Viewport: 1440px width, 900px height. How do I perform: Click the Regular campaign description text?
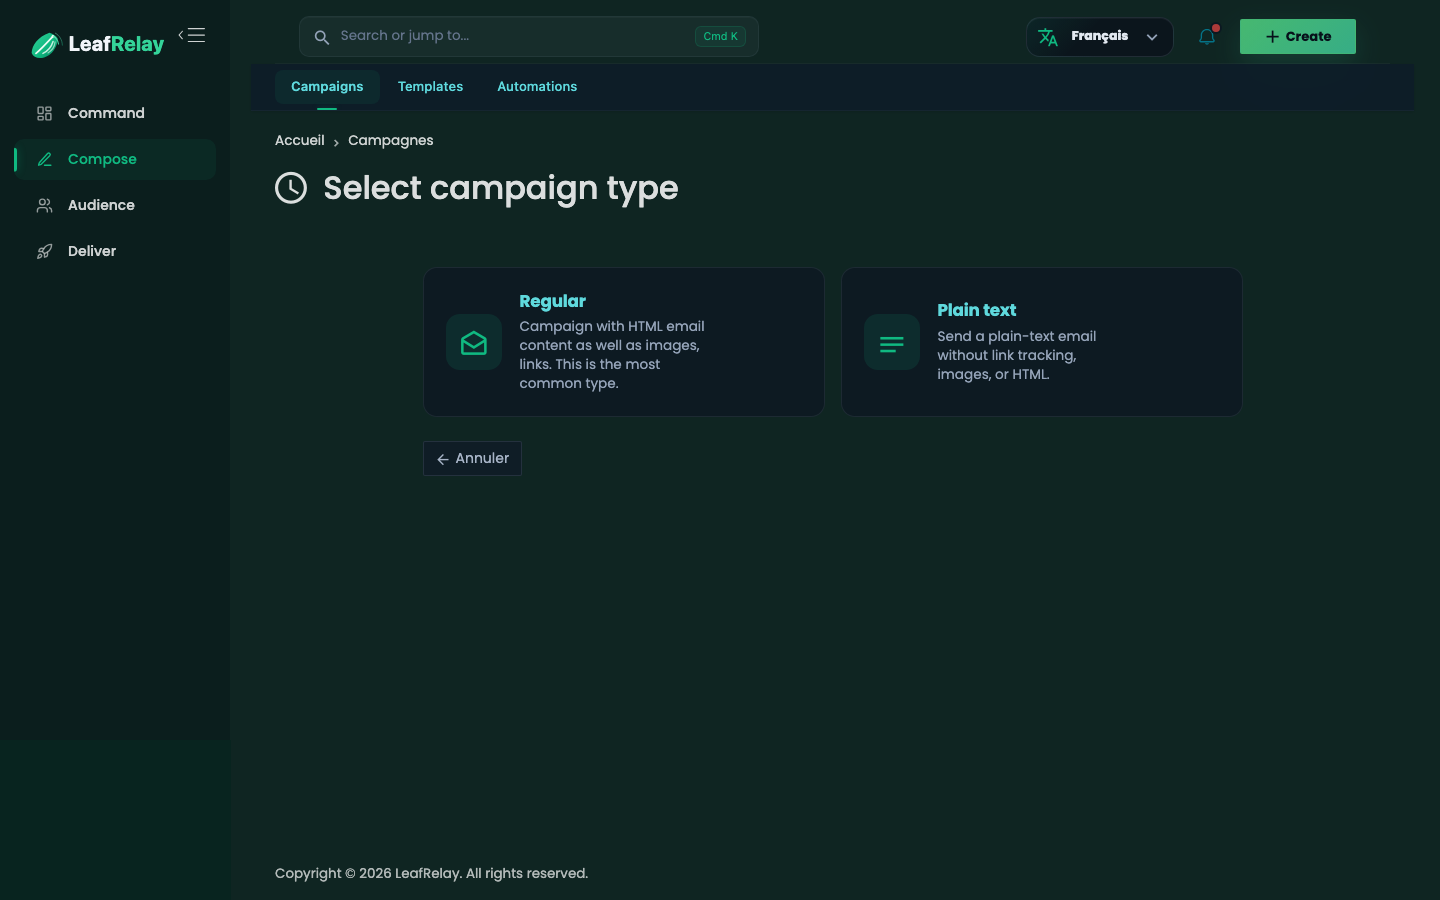(x=612, y=355)
